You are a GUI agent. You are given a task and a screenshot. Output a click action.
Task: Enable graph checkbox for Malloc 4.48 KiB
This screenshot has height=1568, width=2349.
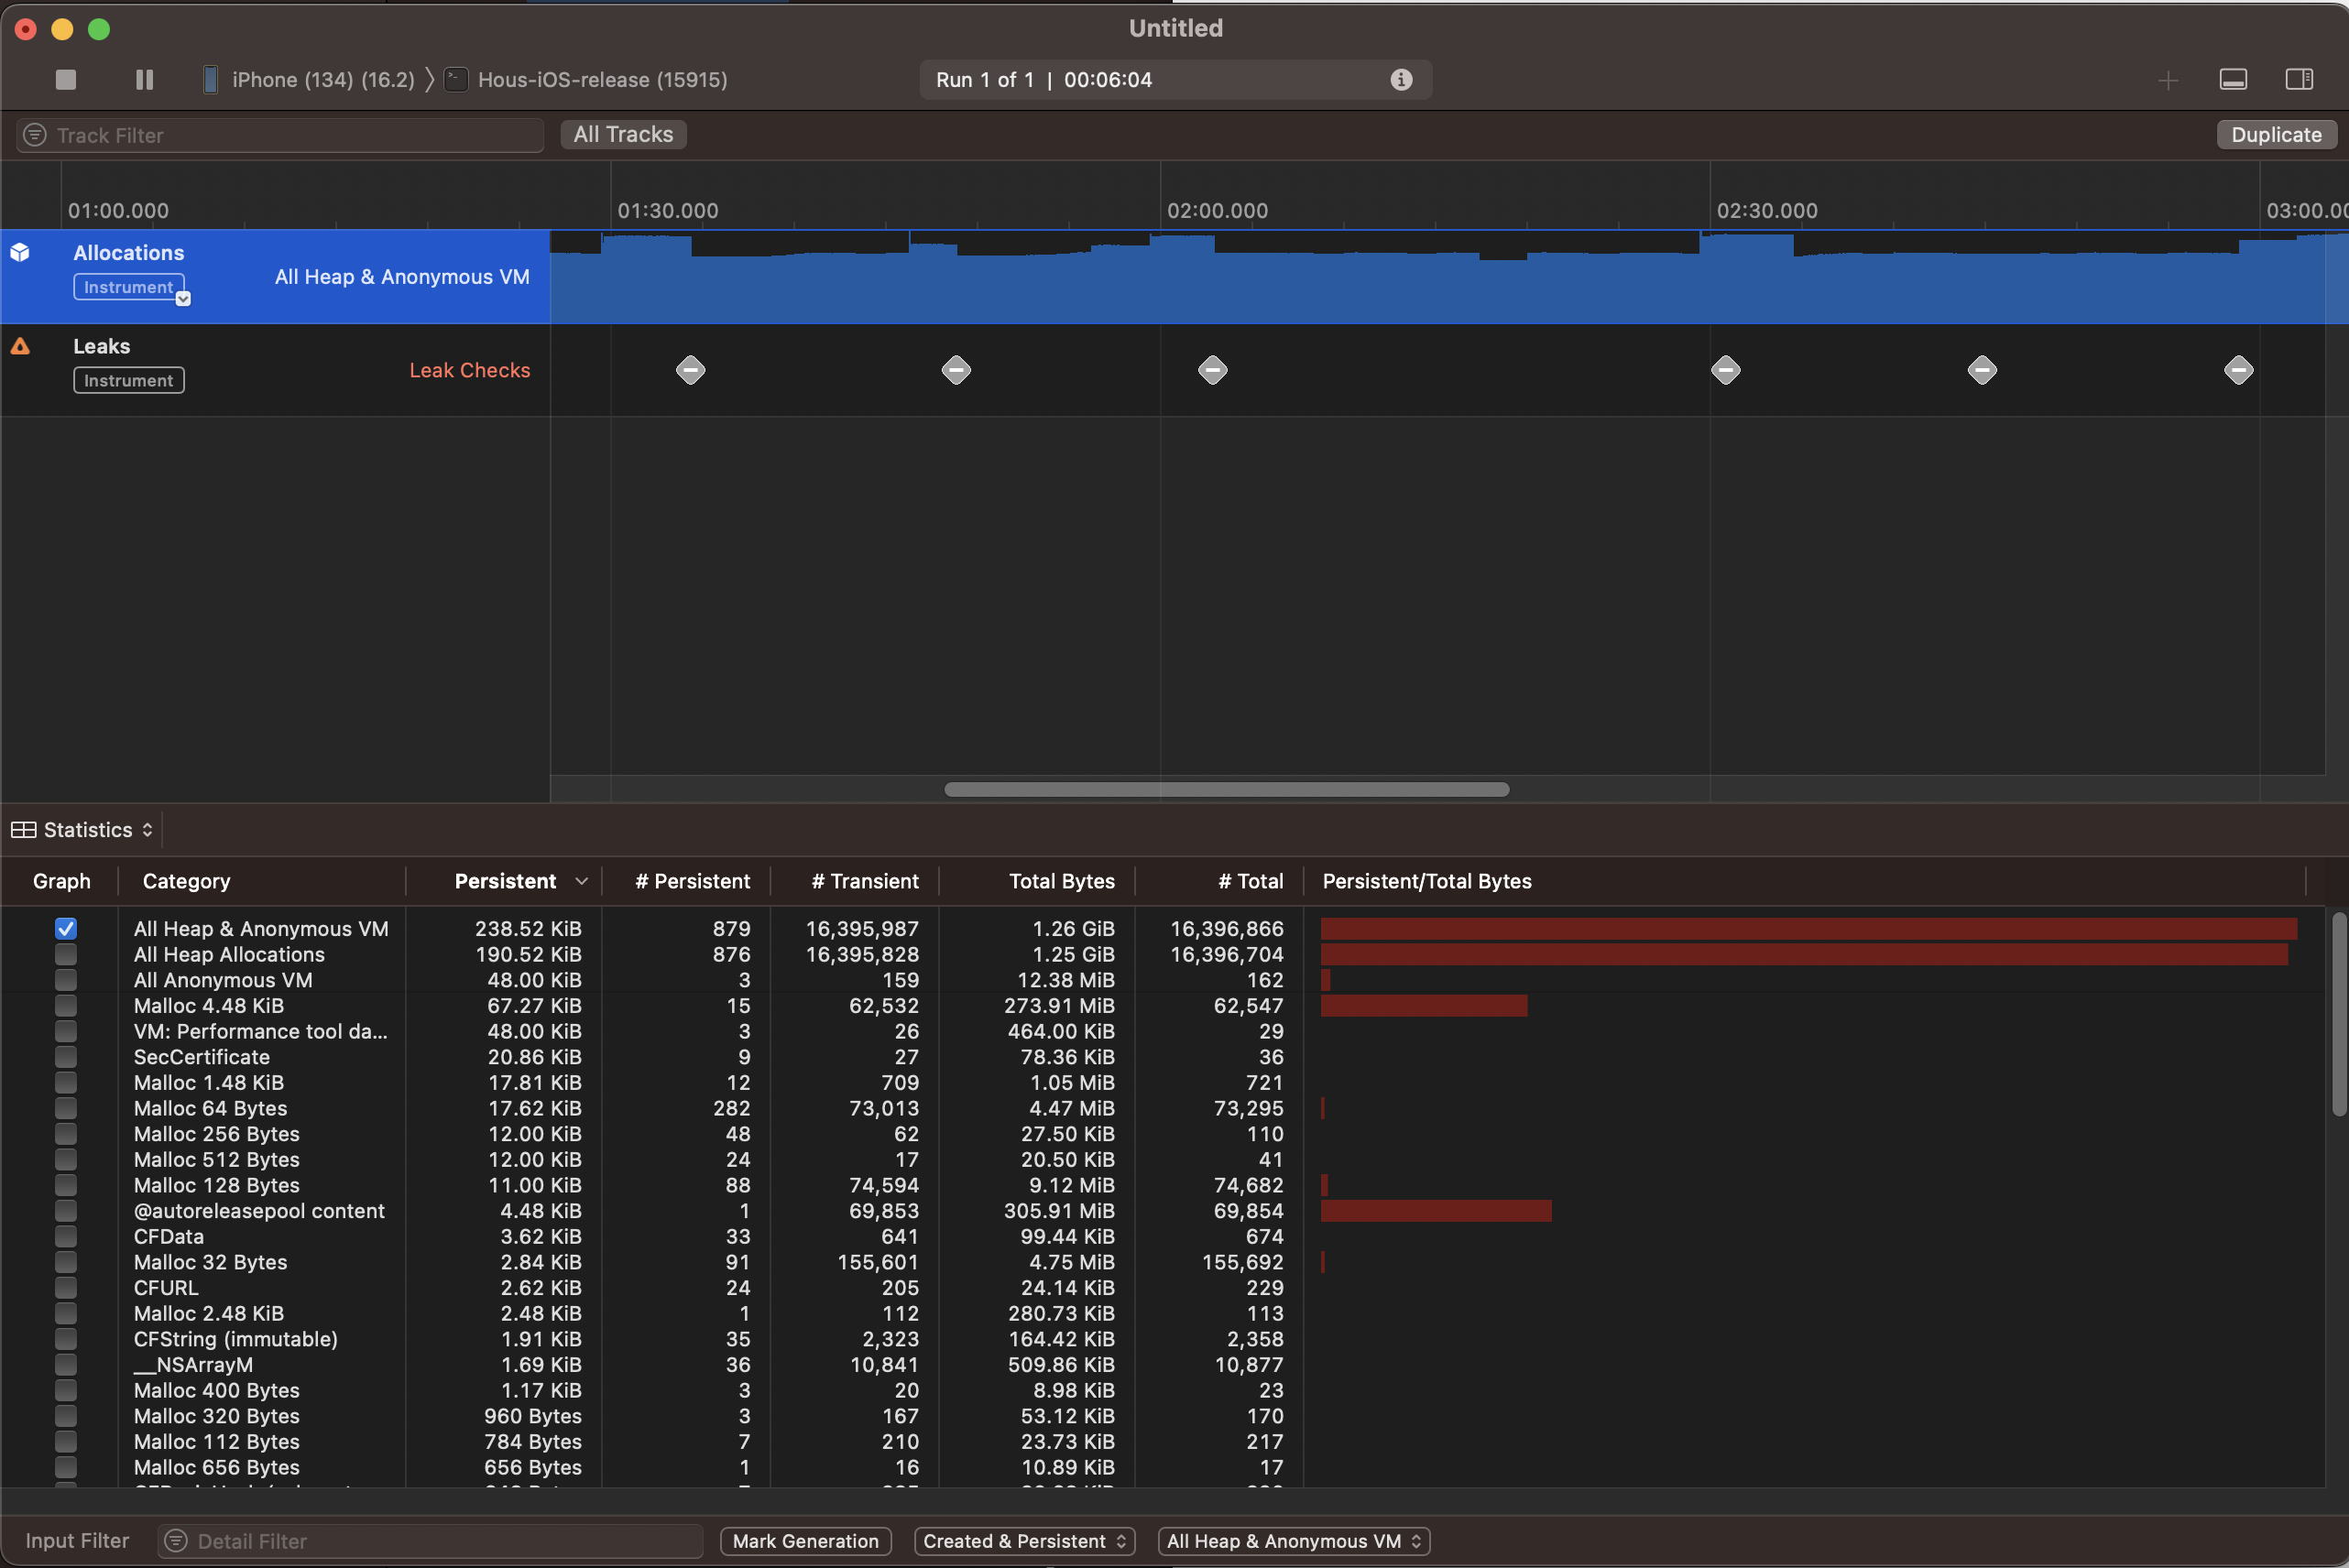coord(66,1005)
